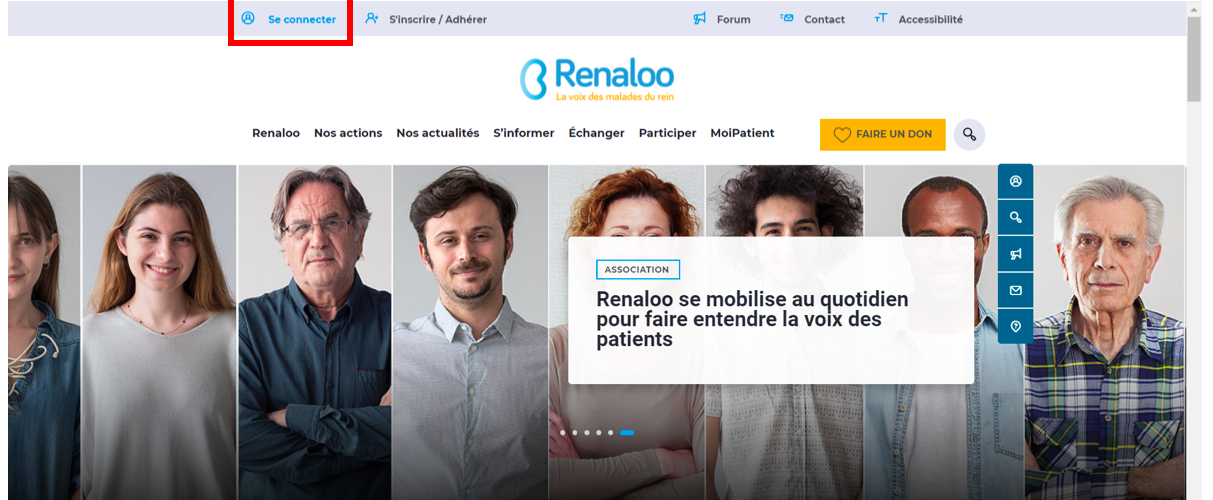
Task: Open the MoiPatient menu item
Action: 742,133
